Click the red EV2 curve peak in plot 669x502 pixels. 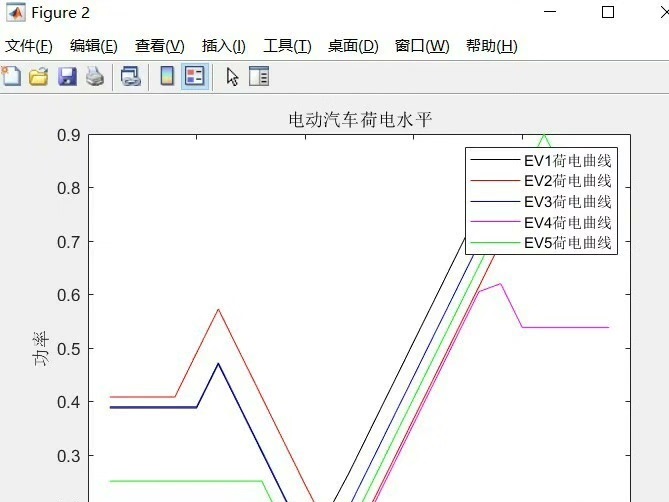[x=218, y=310]
